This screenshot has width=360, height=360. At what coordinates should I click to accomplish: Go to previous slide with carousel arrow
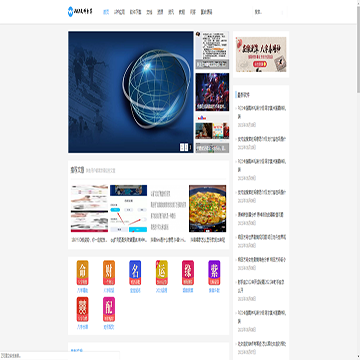(x=182, y=147)
